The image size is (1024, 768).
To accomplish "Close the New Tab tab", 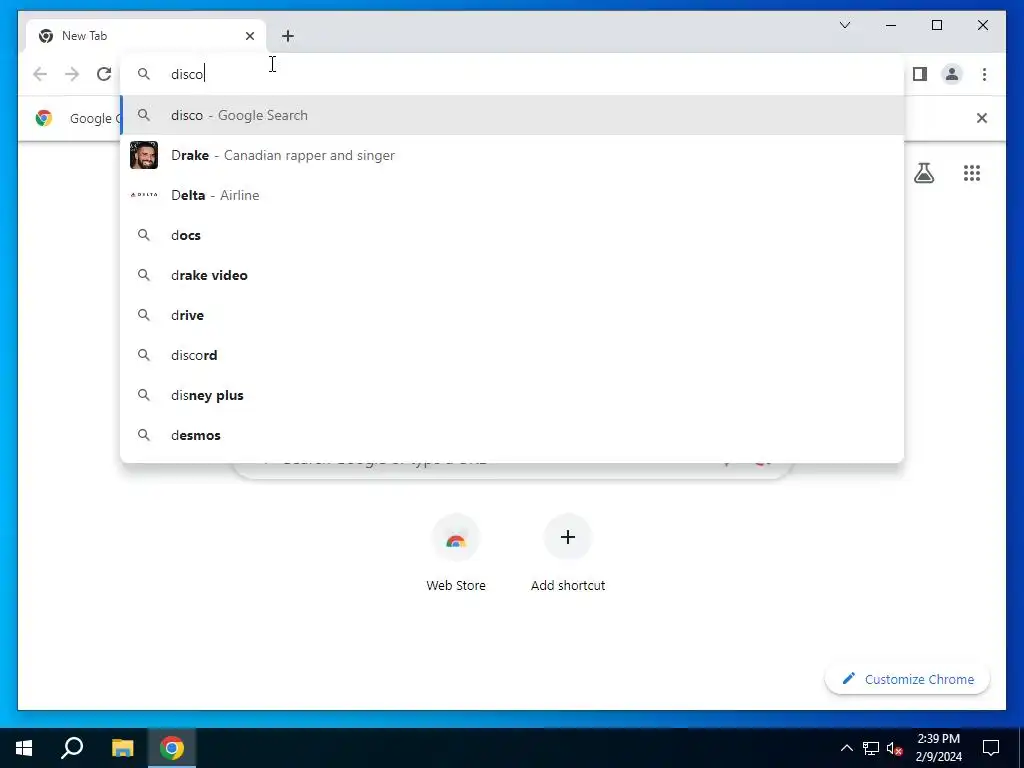I will [x=249, y=36].
